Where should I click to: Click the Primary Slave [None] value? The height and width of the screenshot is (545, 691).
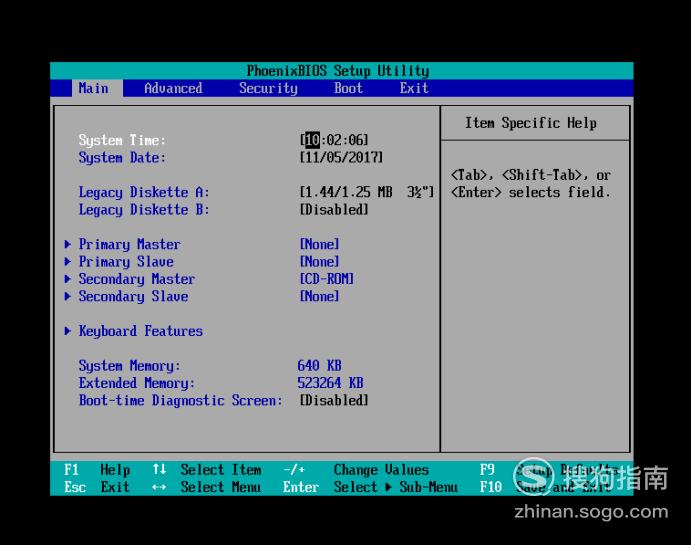[x=319, y=262]
